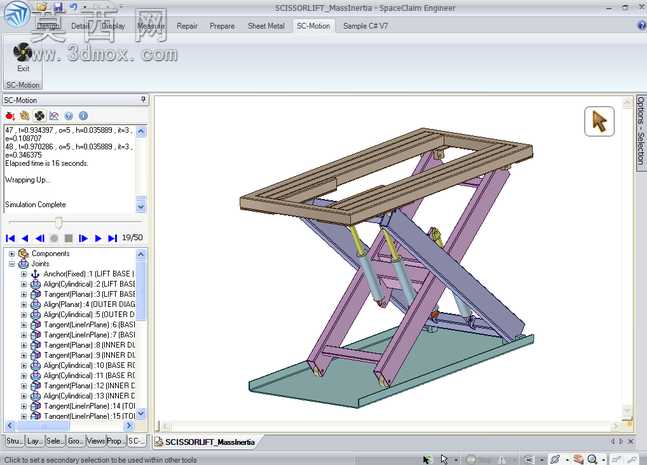Screen dimensions: 647x465
Task: Jump to first animation frame
Action: tap(10, 238)
